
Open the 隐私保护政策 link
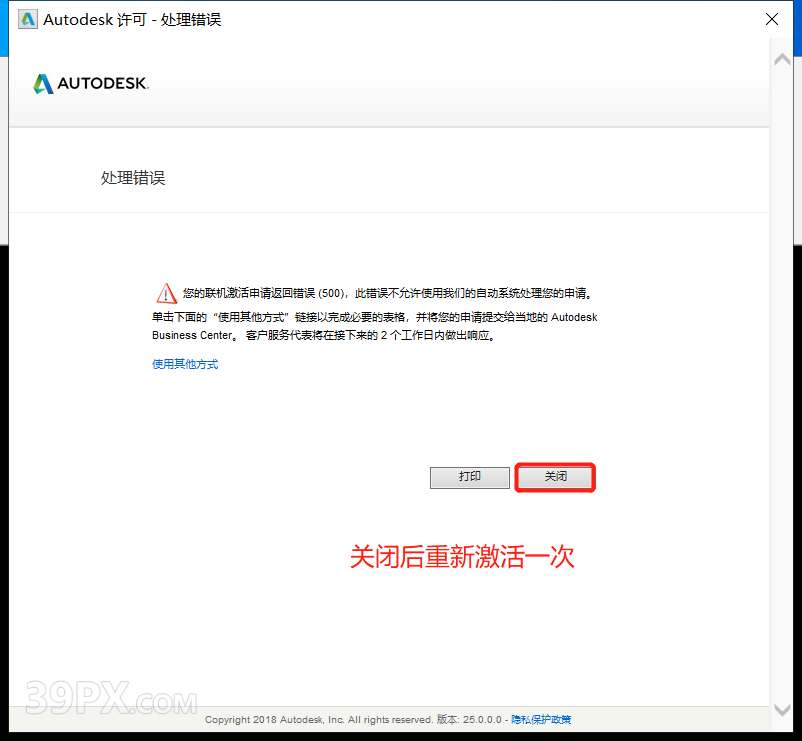[541, 720]
